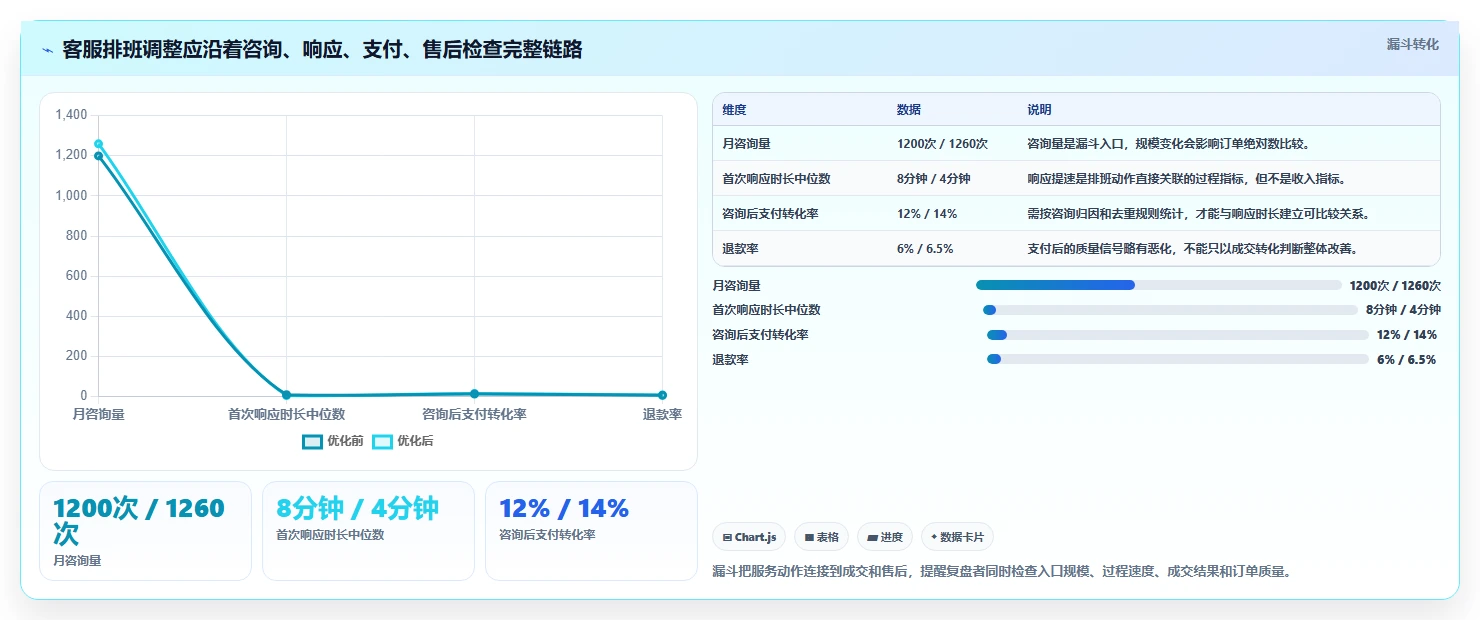The image size is (1480, 620).
Task: Toggle the 优化后 legend series
Action: point(403,441)
